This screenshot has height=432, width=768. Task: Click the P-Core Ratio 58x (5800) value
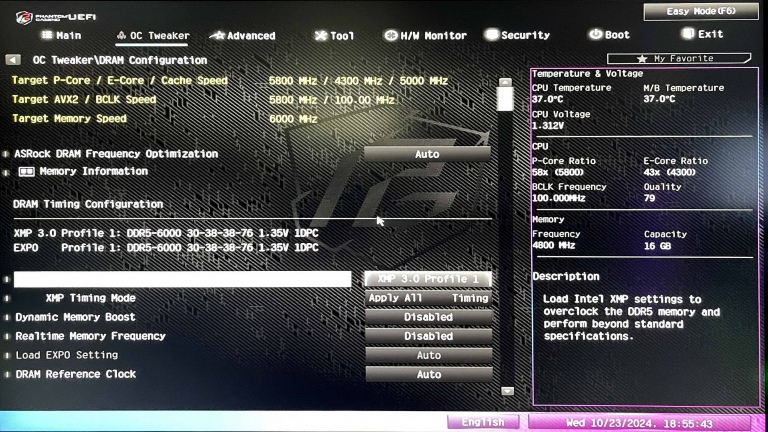[558, 172]
